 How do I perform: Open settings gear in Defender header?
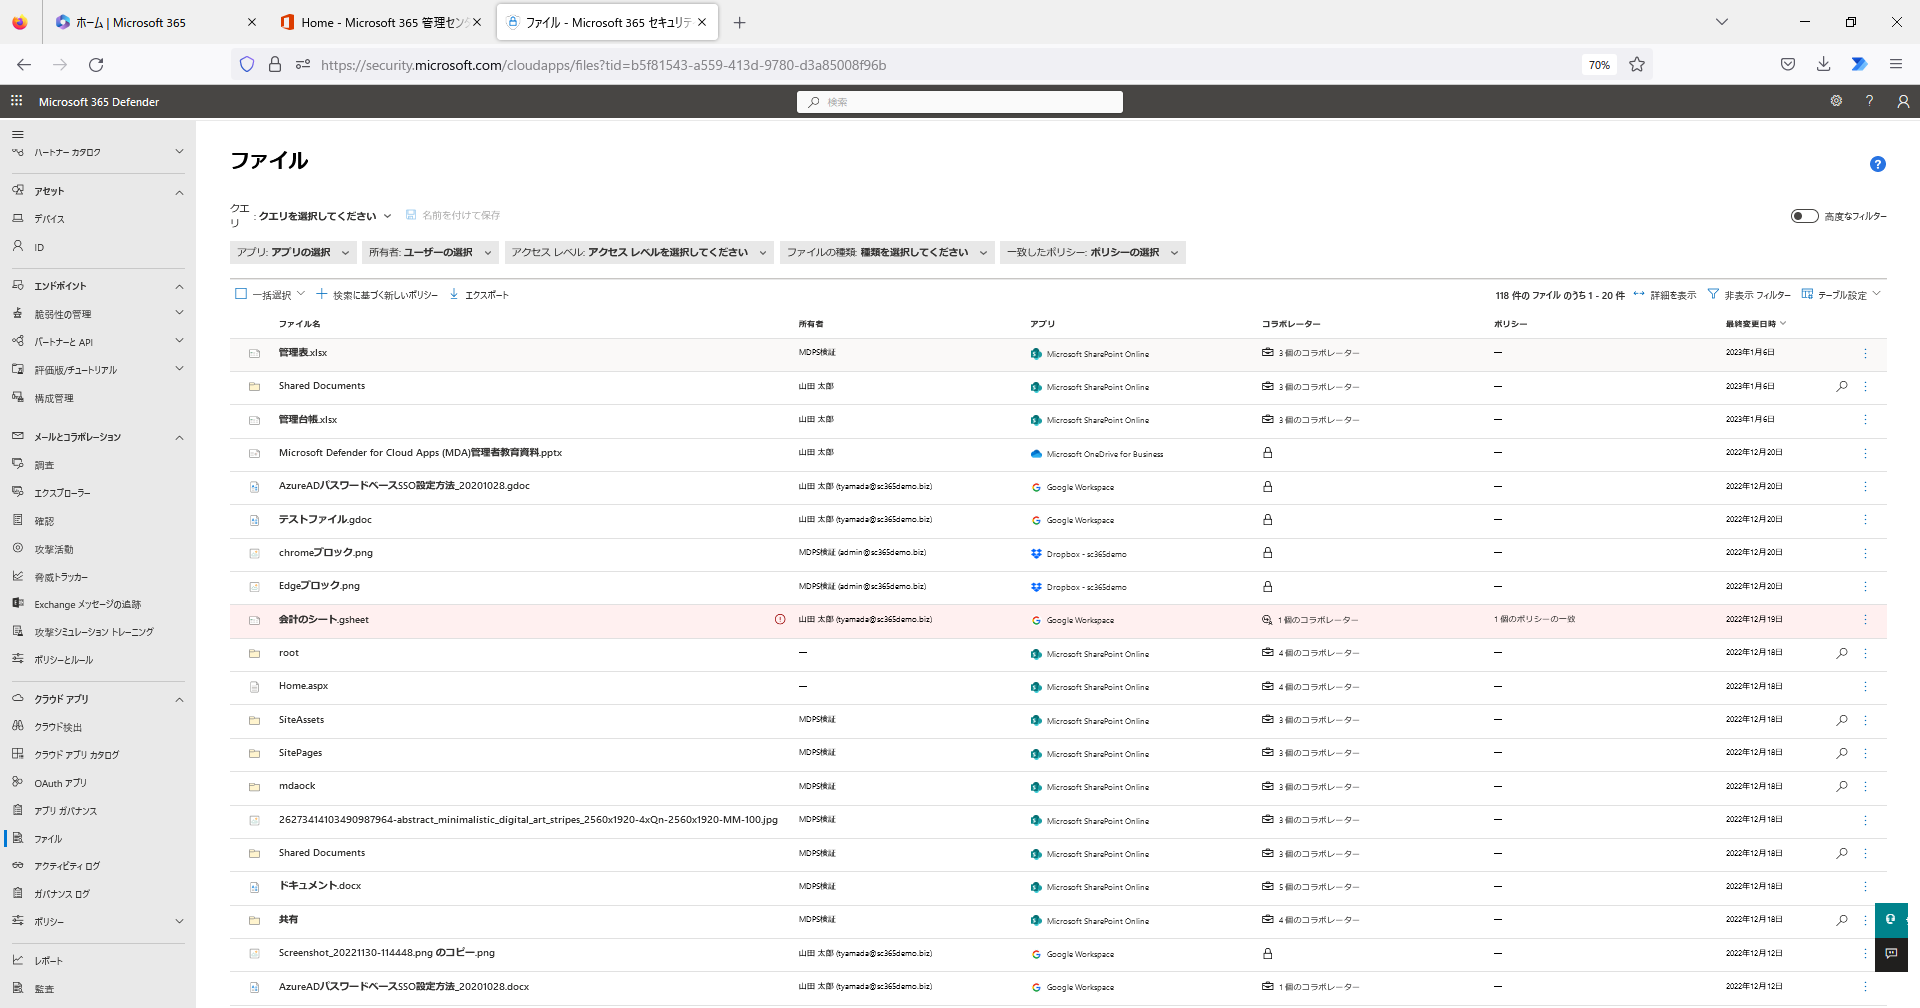click(1836, 101)
